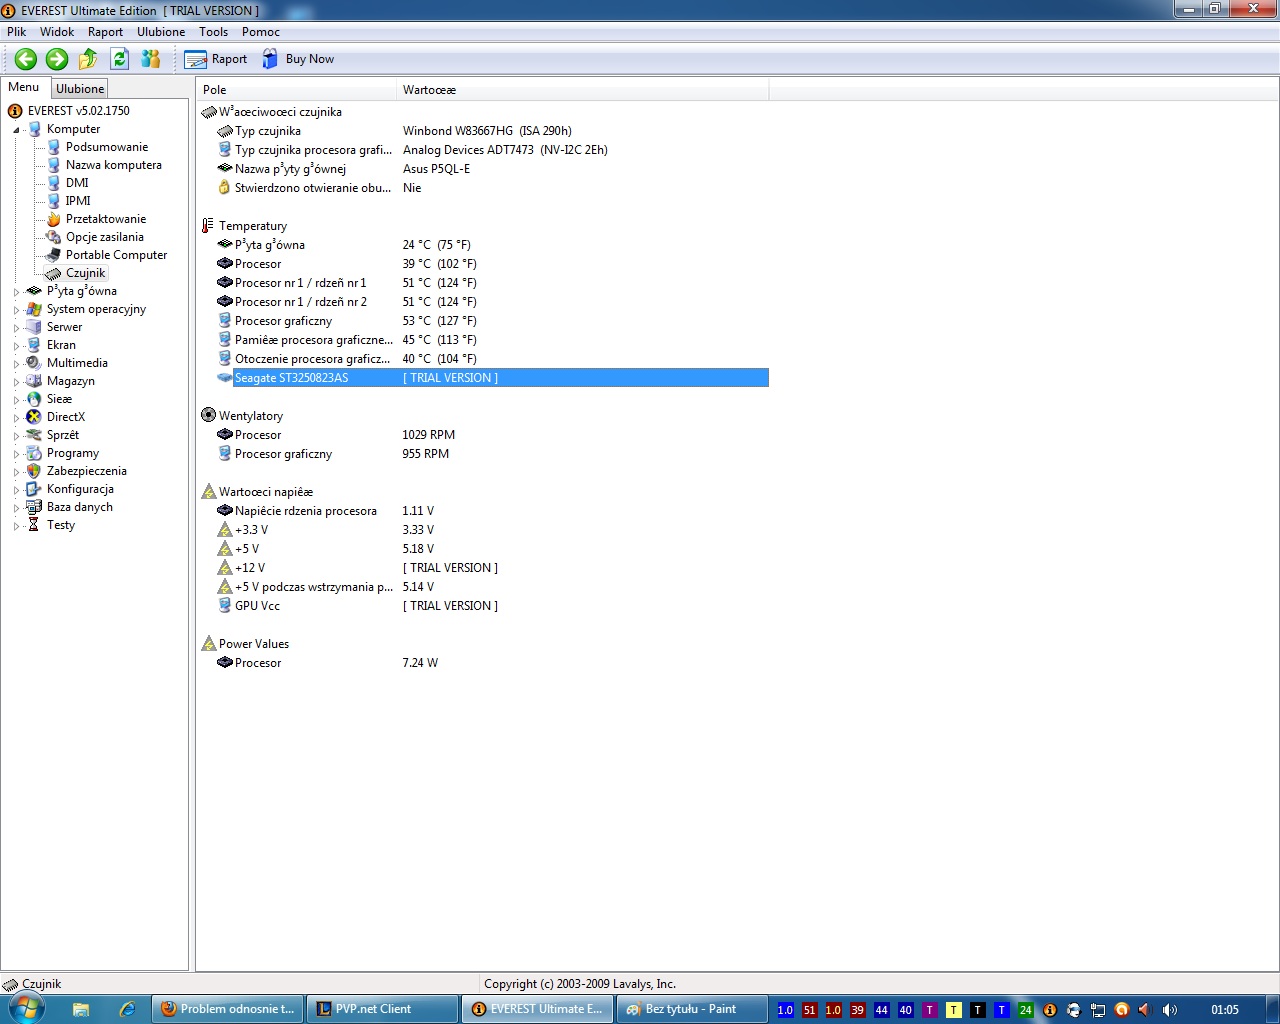Open Podsumowanie in the Komputer tree
Viewport: 1280px width, 1024px height.
(106, 147)
